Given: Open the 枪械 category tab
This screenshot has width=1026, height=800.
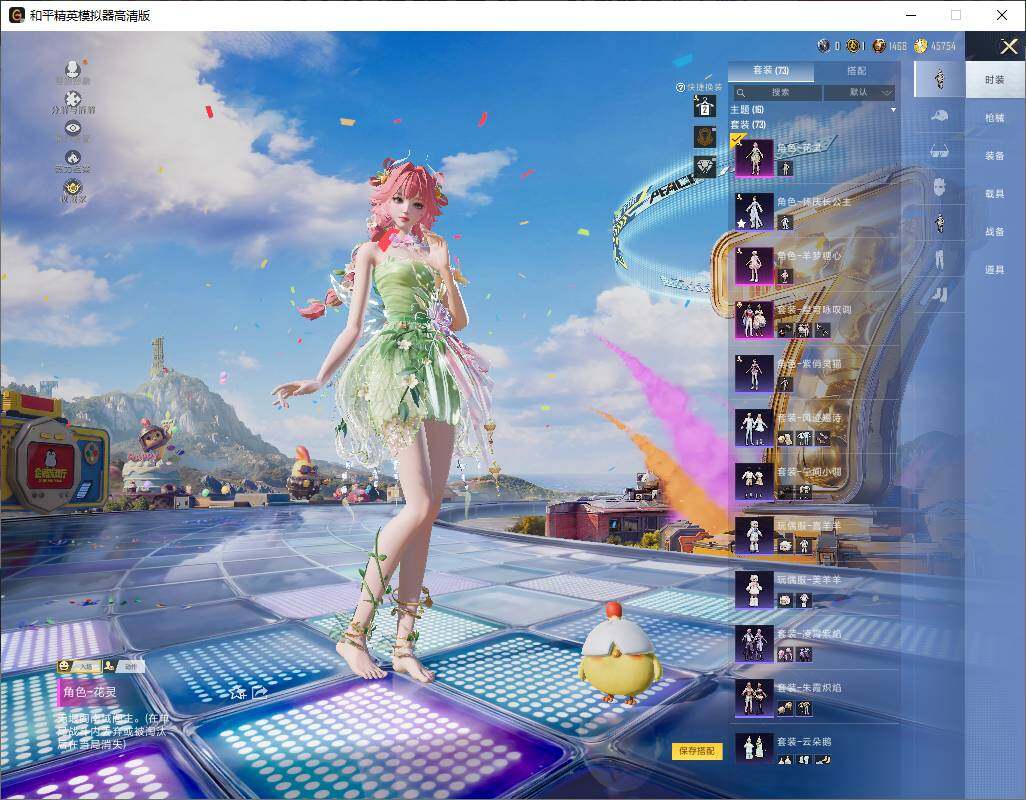Looking at the screenshot, I should pyautogui.click(x=994, y=118).
